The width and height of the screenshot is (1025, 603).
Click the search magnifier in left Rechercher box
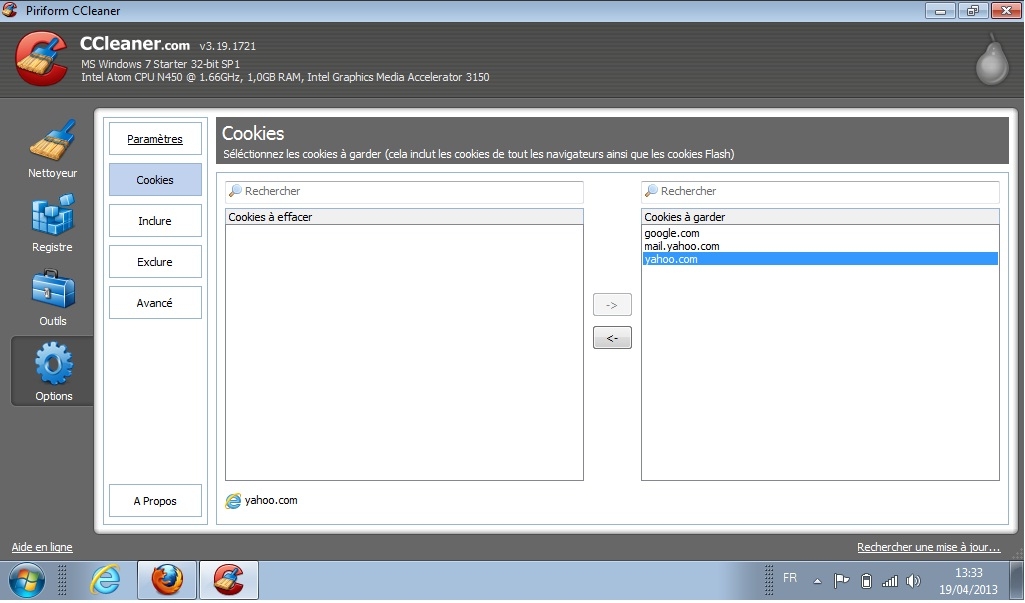point(235,191)
